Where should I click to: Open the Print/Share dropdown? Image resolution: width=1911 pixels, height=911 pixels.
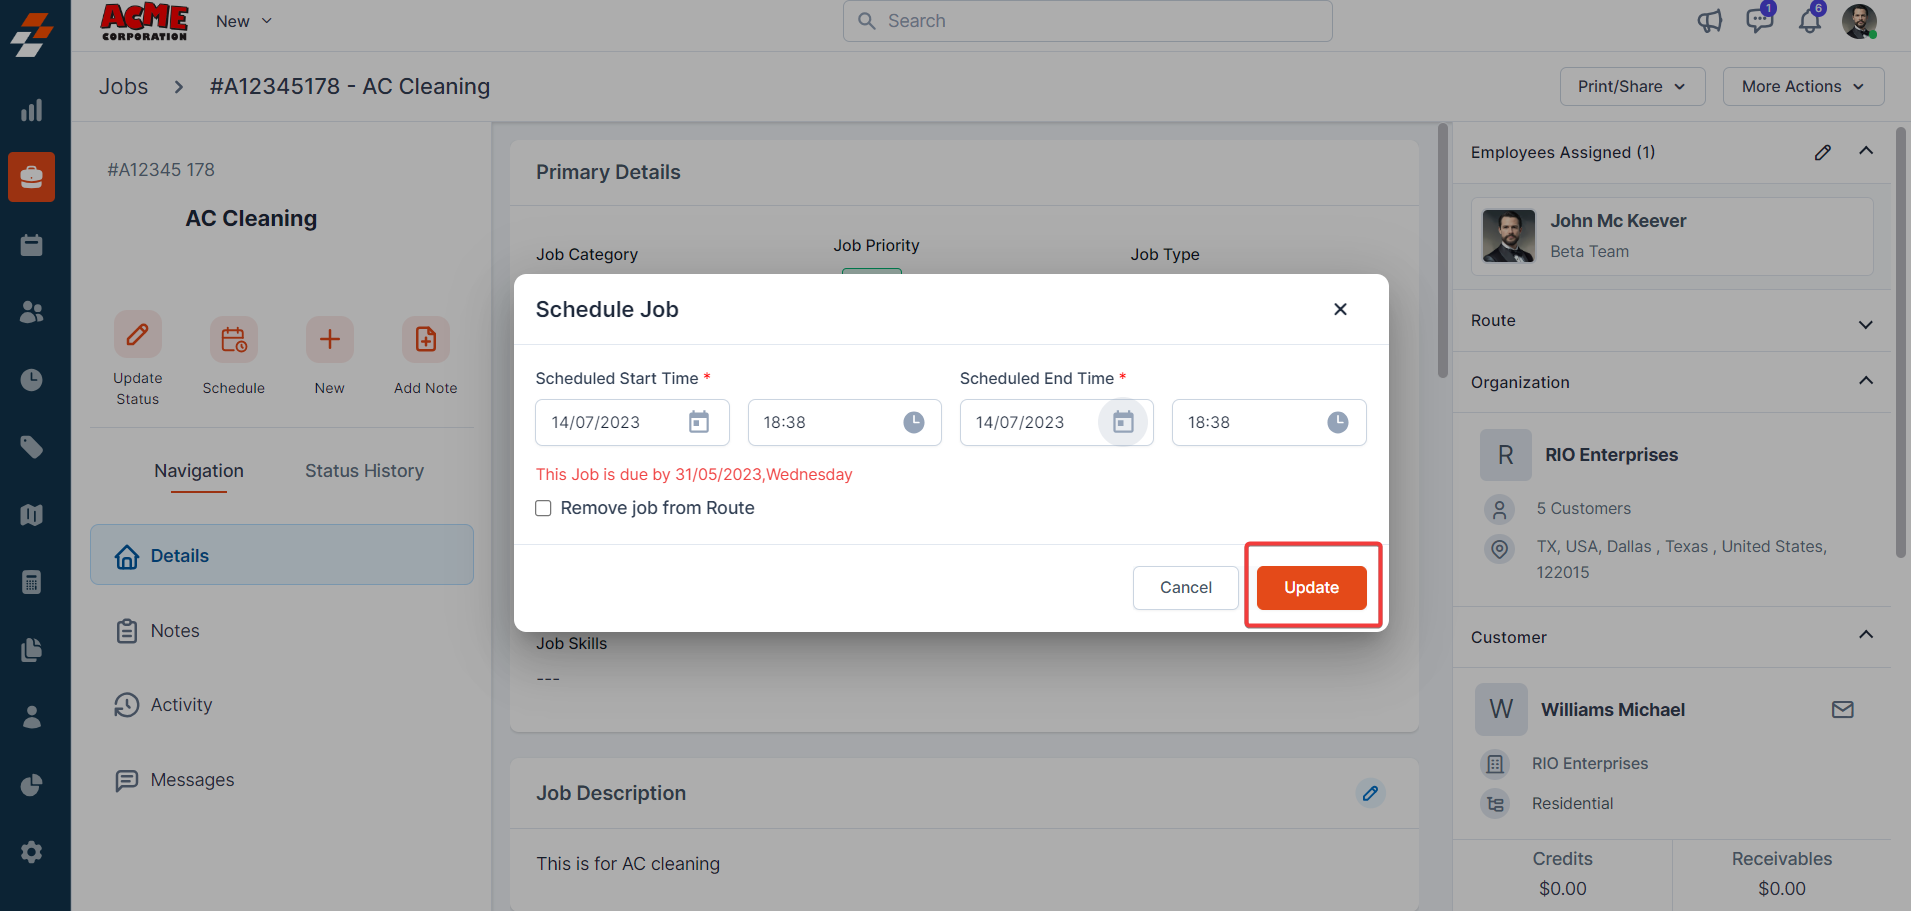coord(1631,87)
